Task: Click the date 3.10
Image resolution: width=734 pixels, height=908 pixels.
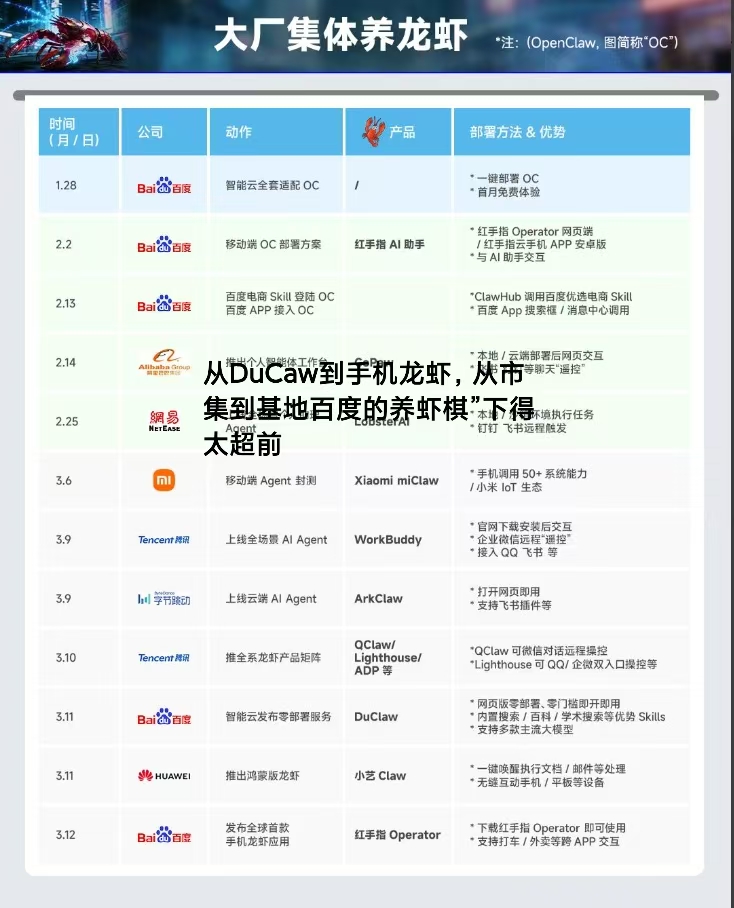Action: (x=66, y=658)
